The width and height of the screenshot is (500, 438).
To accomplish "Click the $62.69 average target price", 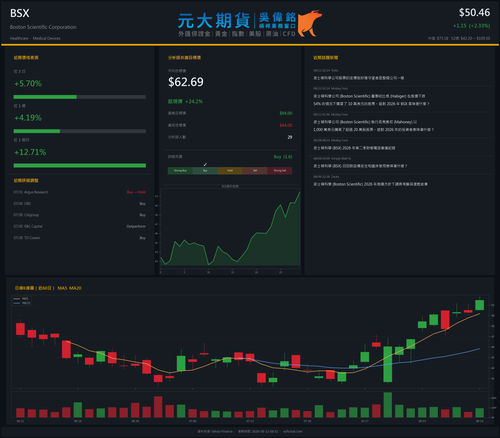I will [186, 82].
